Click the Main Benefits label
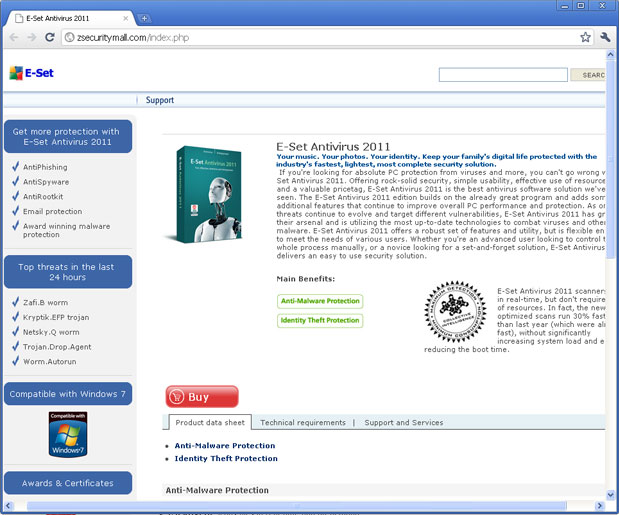 click(x=306, y=279)
